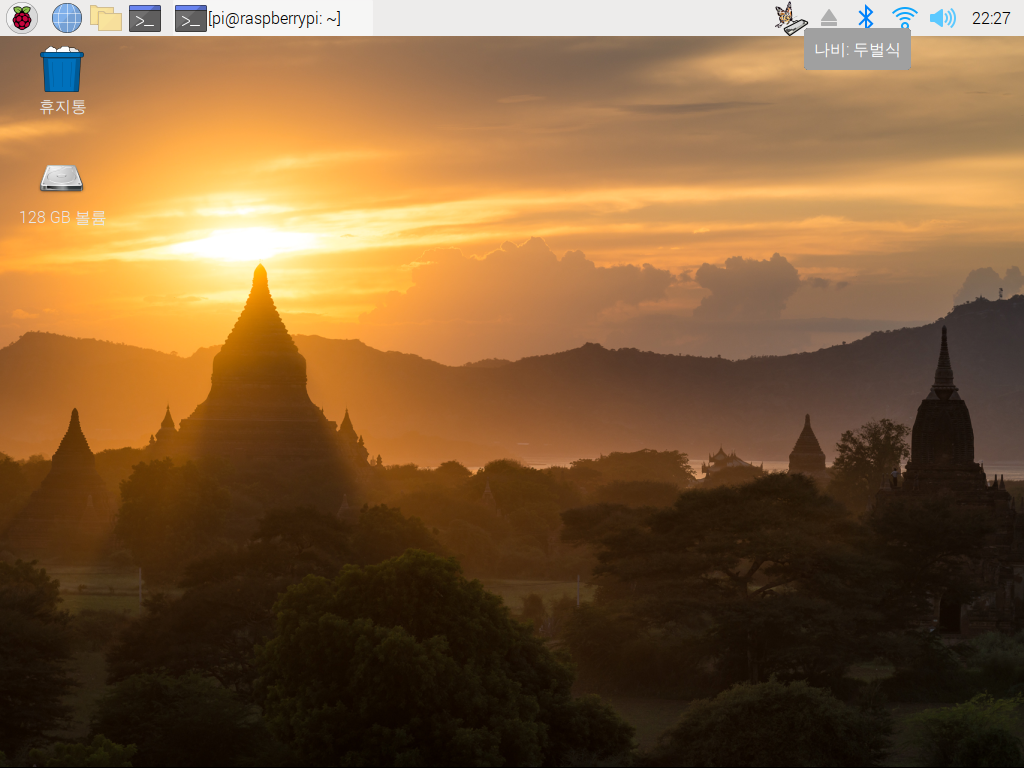This screenshot has width=1024, height=768.
Task: Open the speaker volume control
Action: coord(942,18)
